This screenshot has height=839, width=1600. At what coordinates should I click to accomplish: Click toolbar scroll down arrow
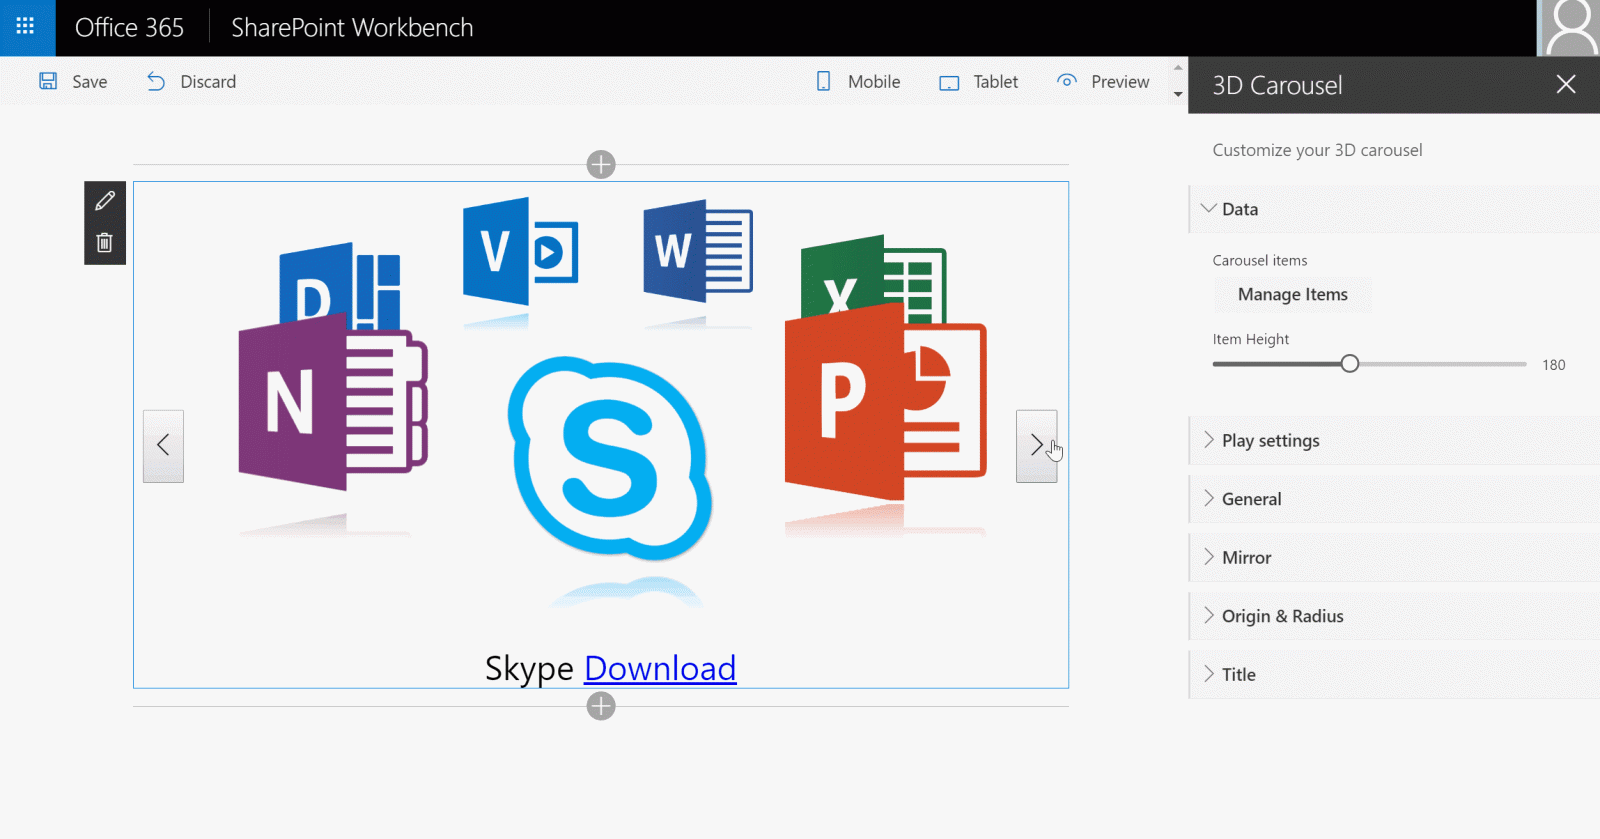point(1178,94)
